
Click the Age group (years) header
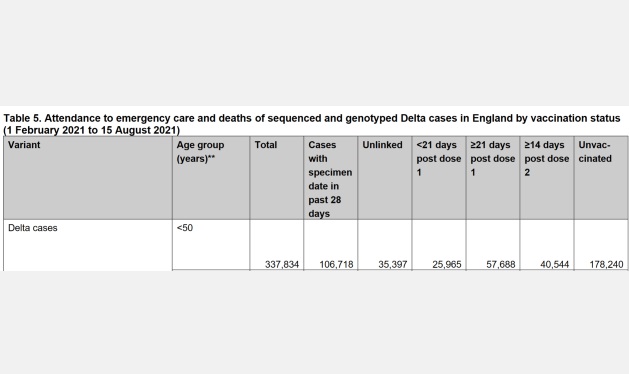click(200, 152)
